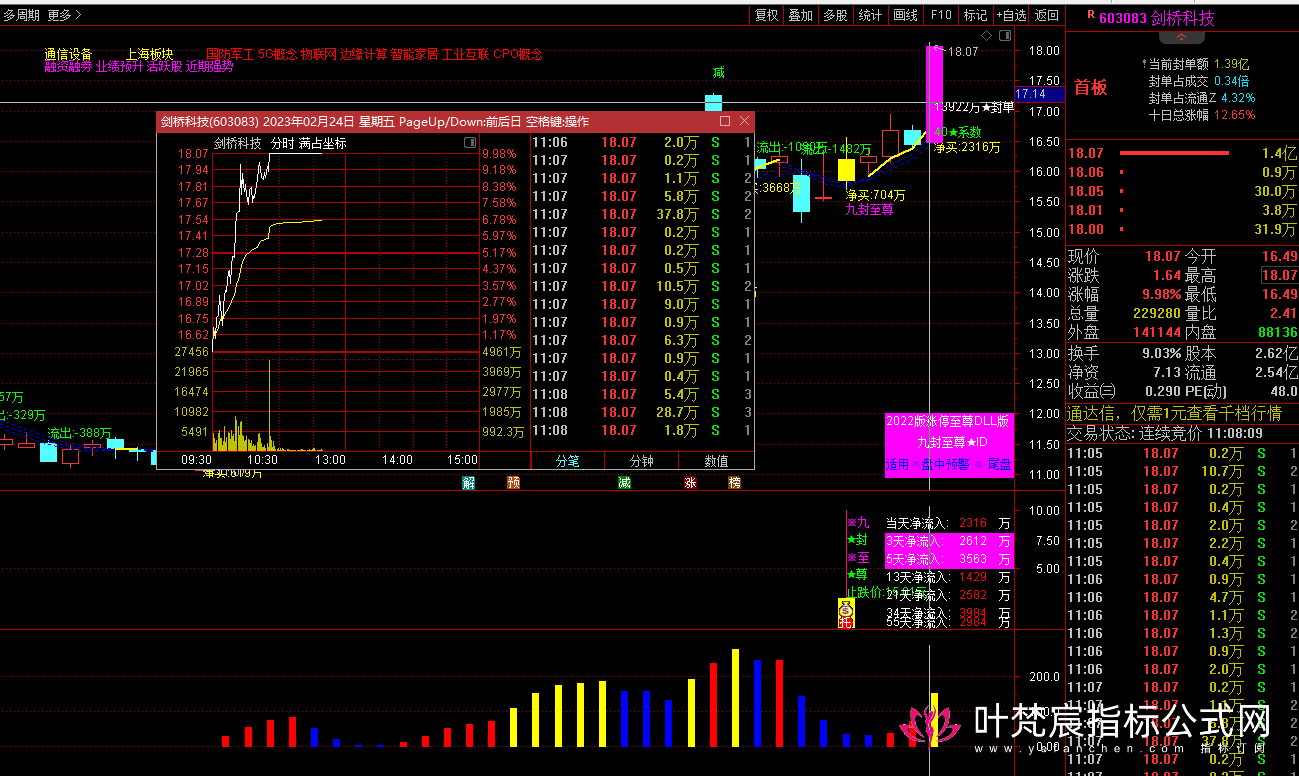Viewport: 1299px width, 776px height.
Task: Close the 剑桥科技 intraday popup window
Action: (744, 121)
